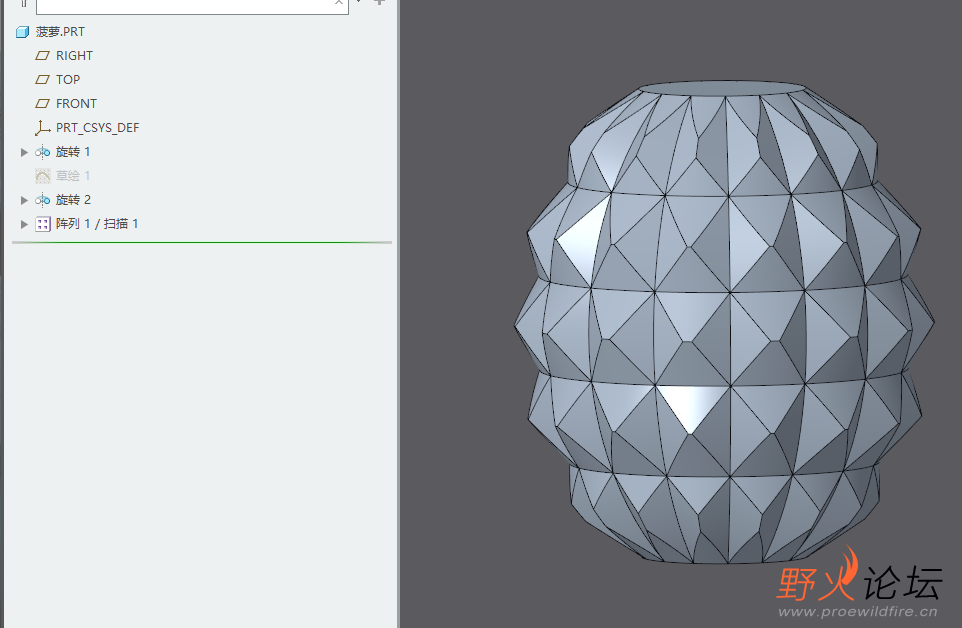This screenshot has height=628, width=962.
Task: Select the FRONT datum plane label
Action: pos(76,104)
